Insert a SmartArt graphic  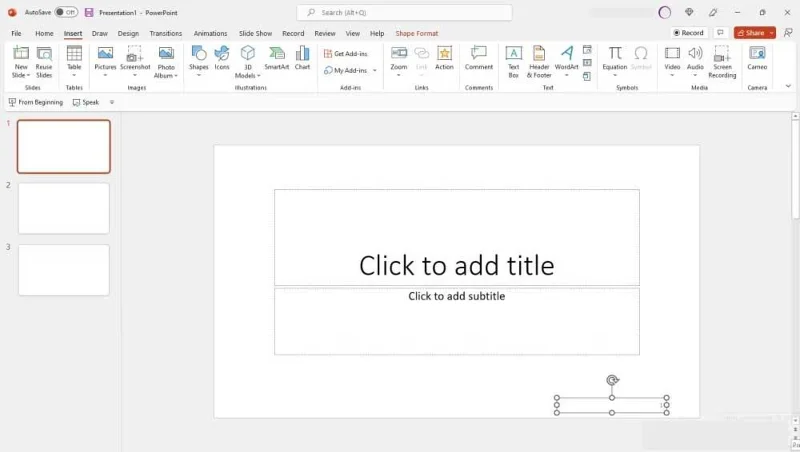[277, 58]
